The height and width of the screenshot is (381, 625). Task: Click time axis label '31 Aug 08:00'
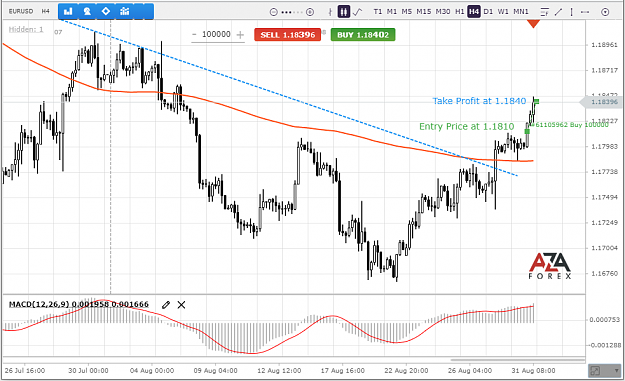coord(533,371)
